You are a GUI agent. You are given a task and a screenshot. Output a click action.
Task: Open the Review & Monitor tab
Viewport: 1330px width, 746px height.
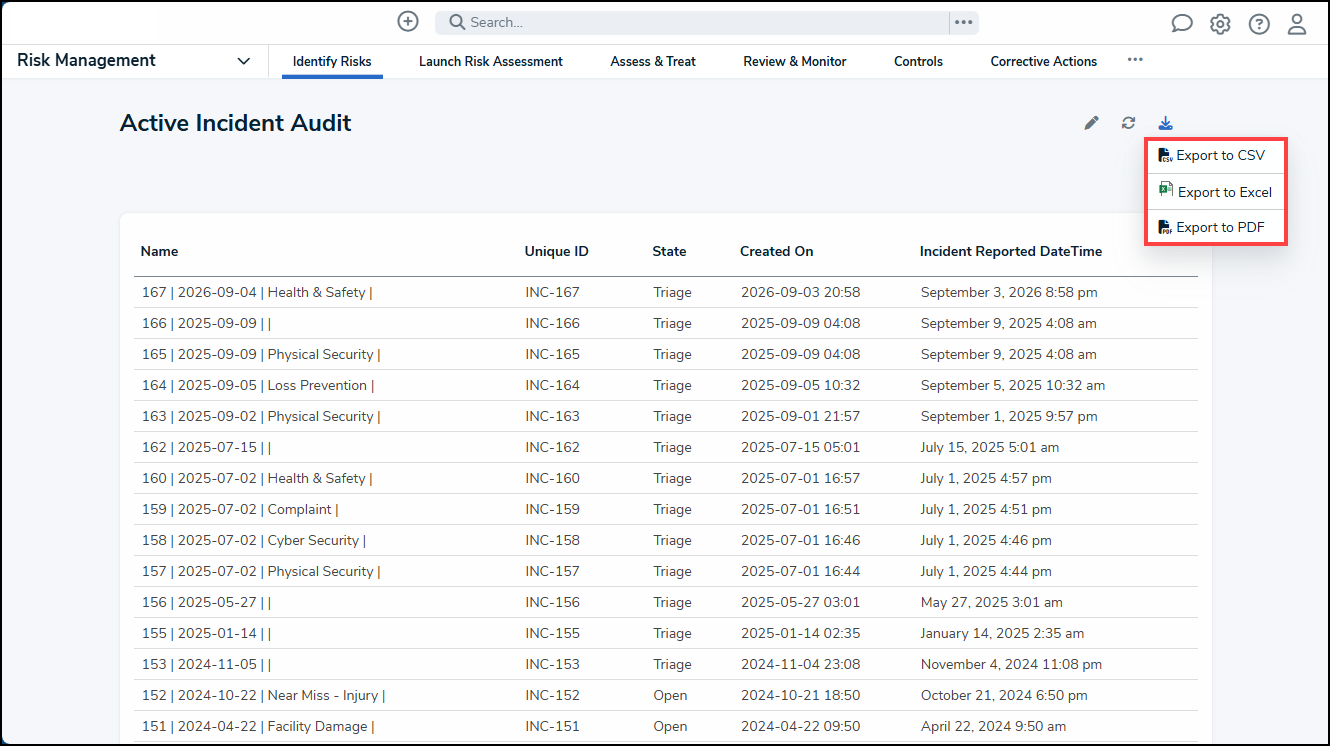795,61
